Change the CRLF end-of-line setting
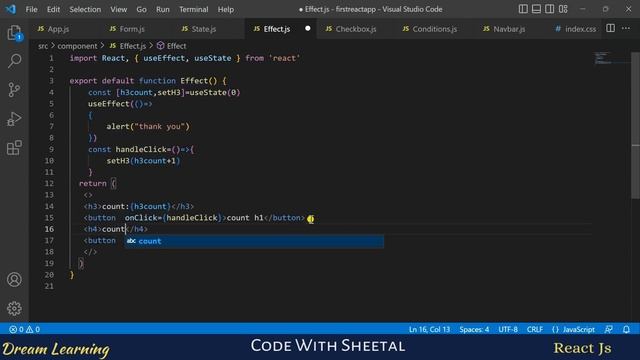The height and width of the screenshot is (360, 640). pos(535,329)
